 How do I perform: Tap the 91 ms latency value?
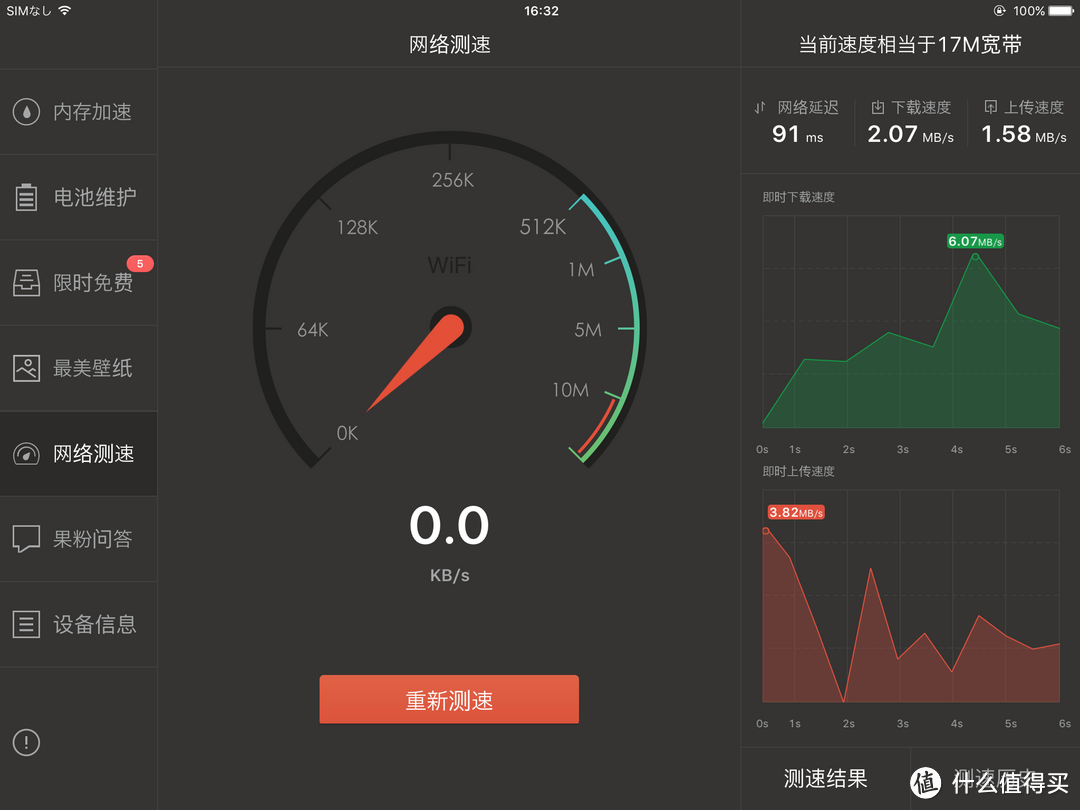point(798,134)
